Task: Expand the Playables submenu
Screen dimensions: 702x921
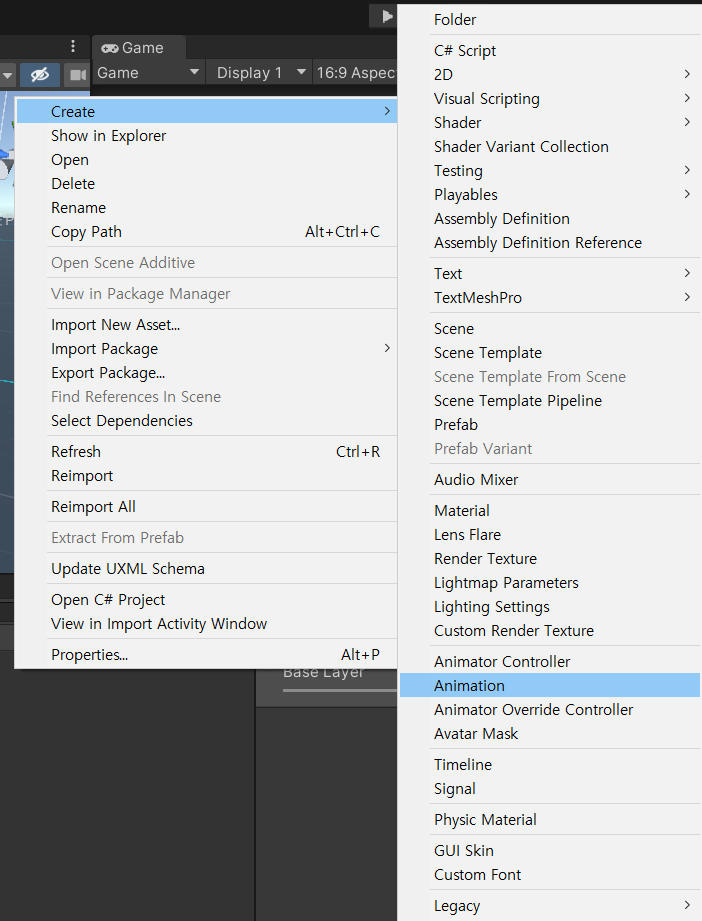Action: pos(550,195)
